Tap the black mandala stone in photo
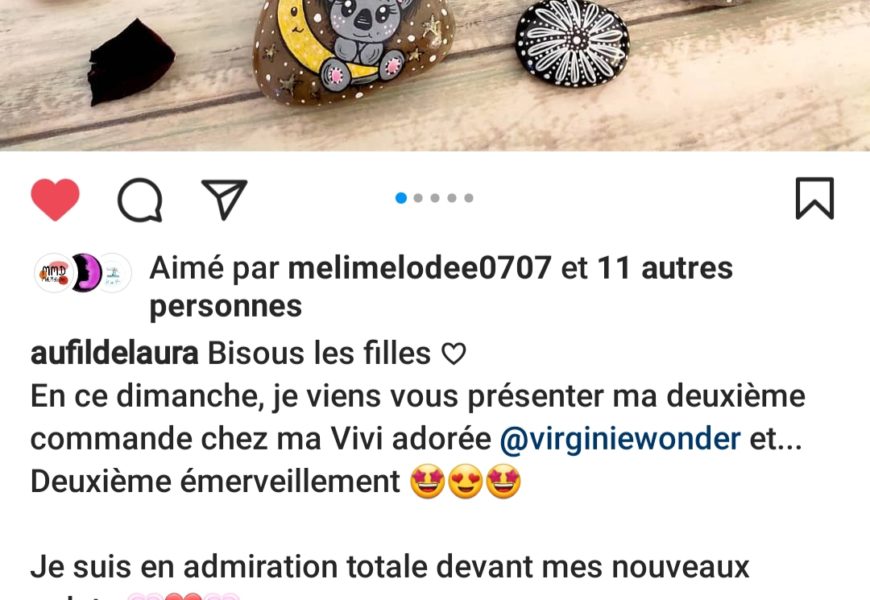Image resolution: width=870 pixels, height=600 pixels. (572, 43)
